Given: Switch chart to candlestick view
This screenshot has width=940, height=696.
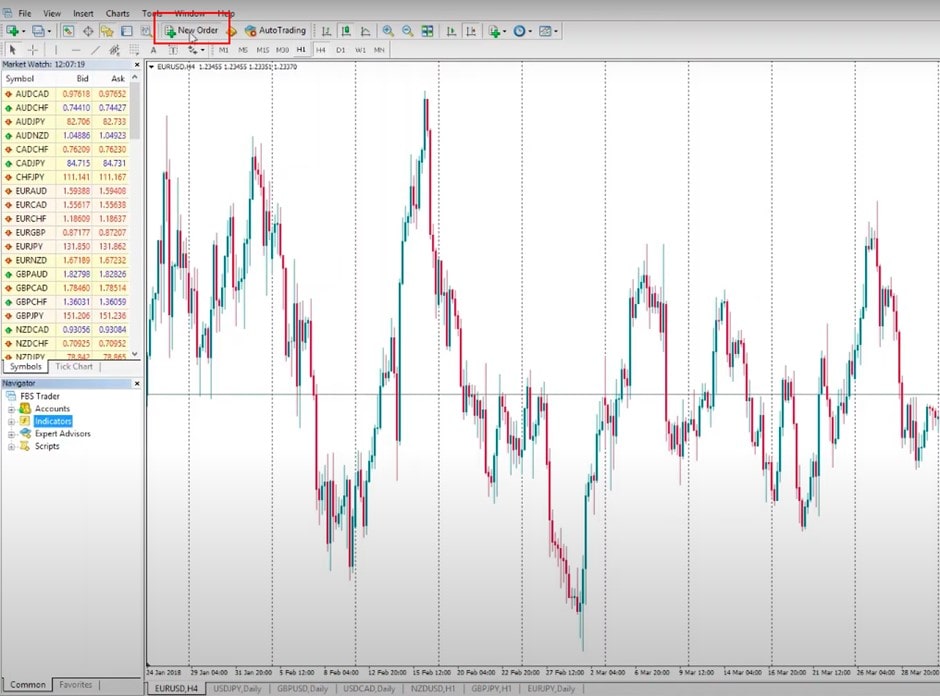Looking at the screenshot, I should [x=345, y=31].
